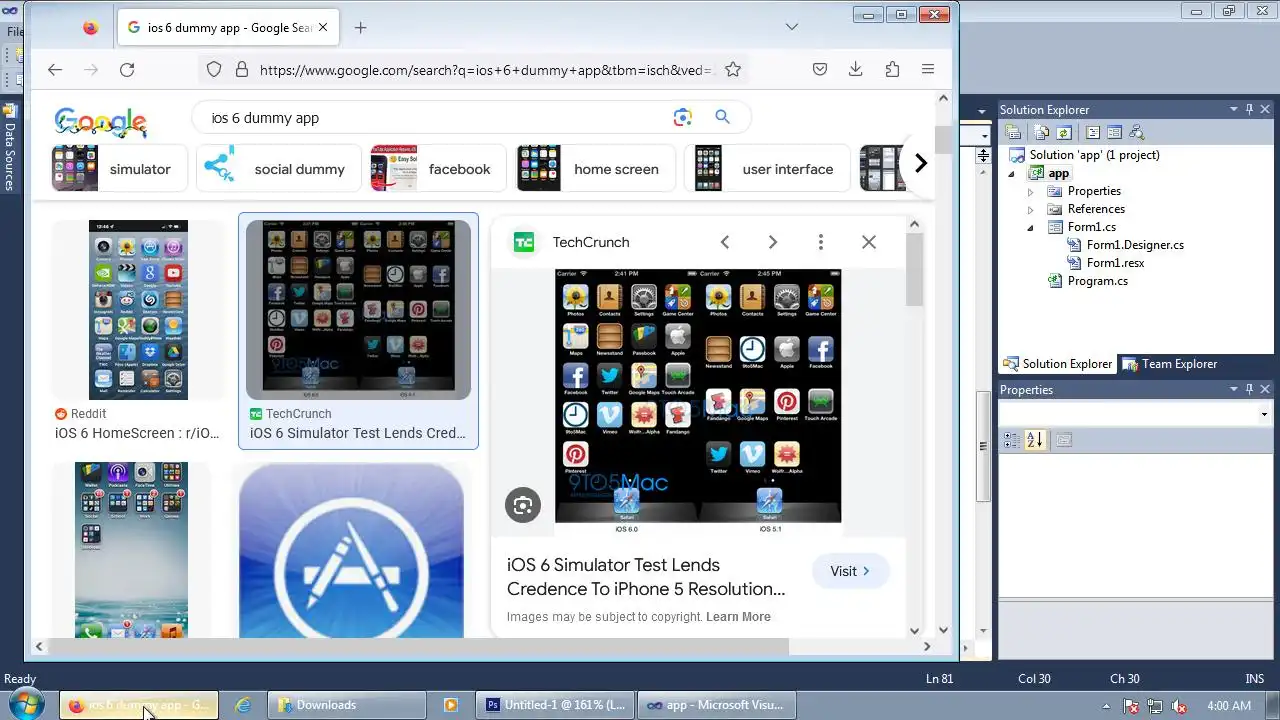Viewport: 1280px width, 720px height.
Task: Open the Firefox Pocket save icon
Action: [820, 69]
